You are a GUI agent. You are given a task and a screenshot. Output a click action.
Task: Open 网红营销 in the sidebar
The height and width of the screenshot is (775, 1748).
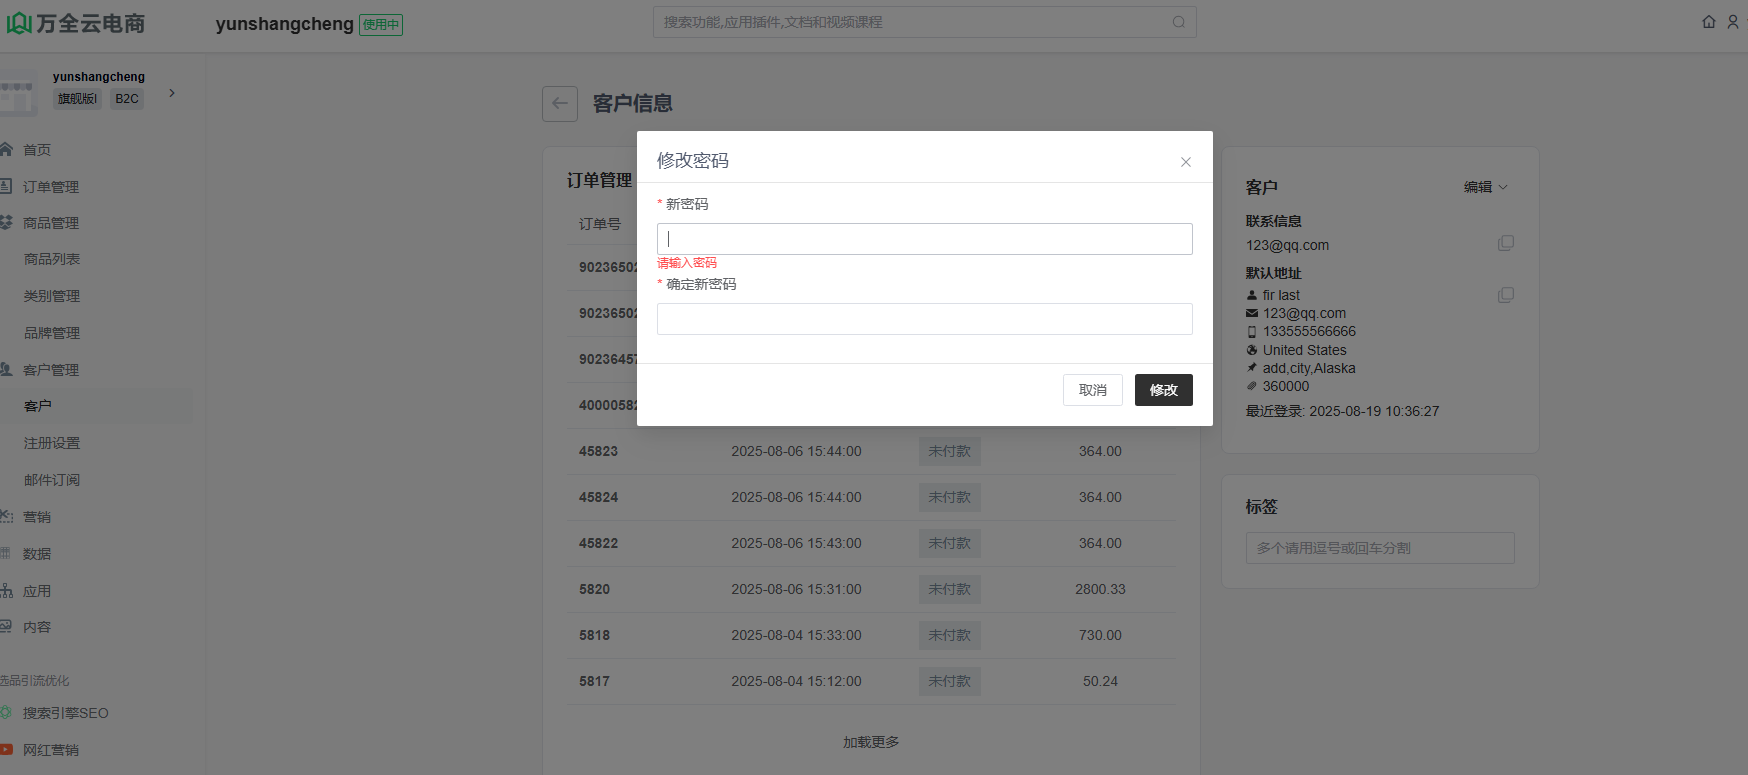(x=51, y=750)
